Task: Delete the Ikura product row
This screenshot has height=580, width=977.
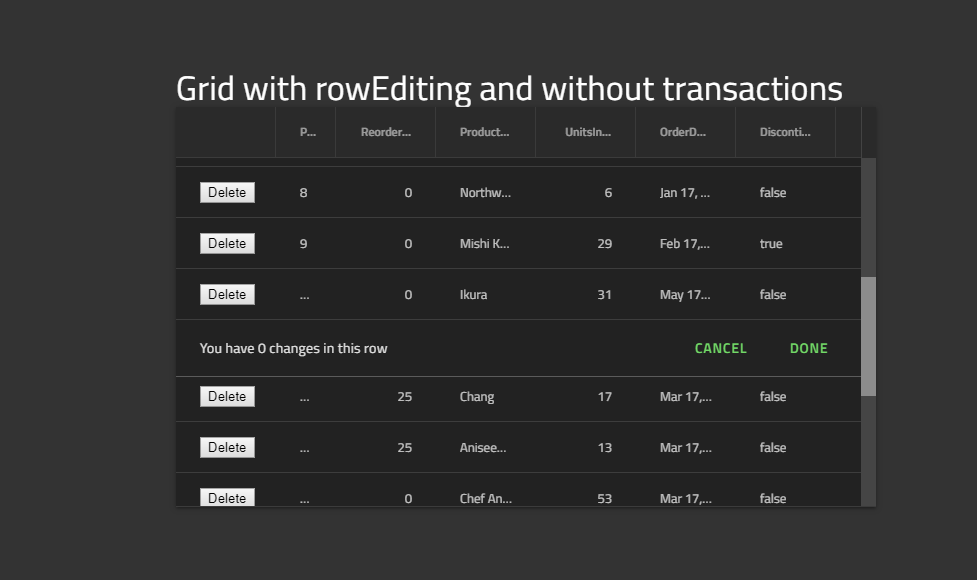Action: tap(227, 294)
